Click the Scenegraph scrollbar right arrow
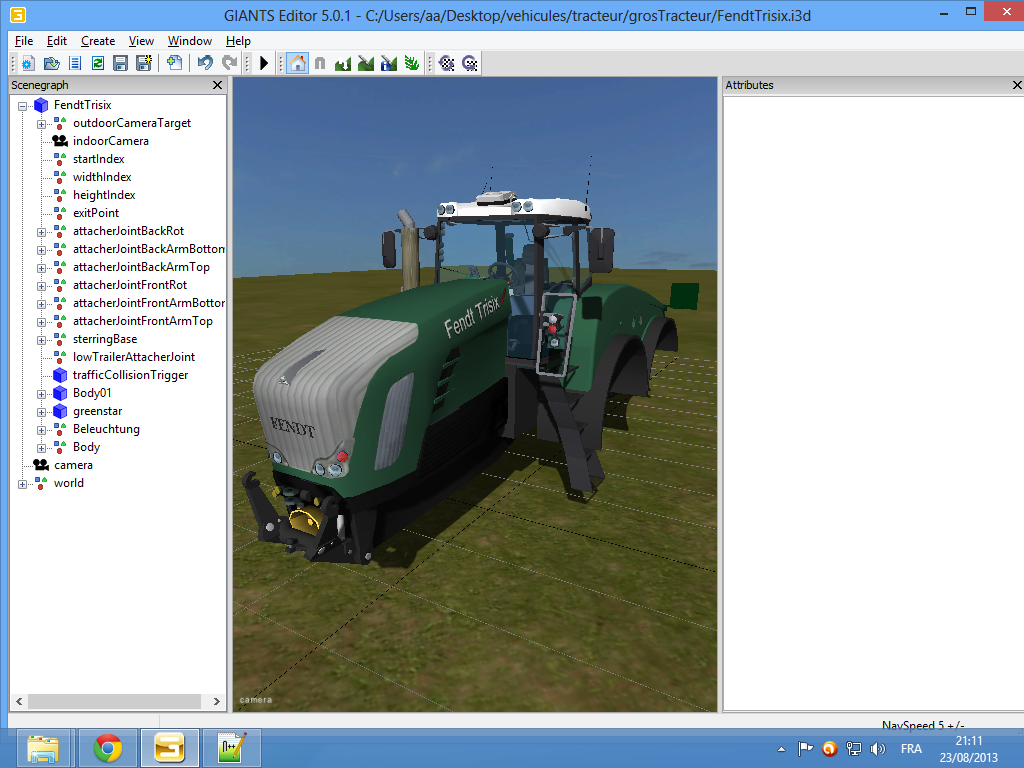 tap(217, 701)
